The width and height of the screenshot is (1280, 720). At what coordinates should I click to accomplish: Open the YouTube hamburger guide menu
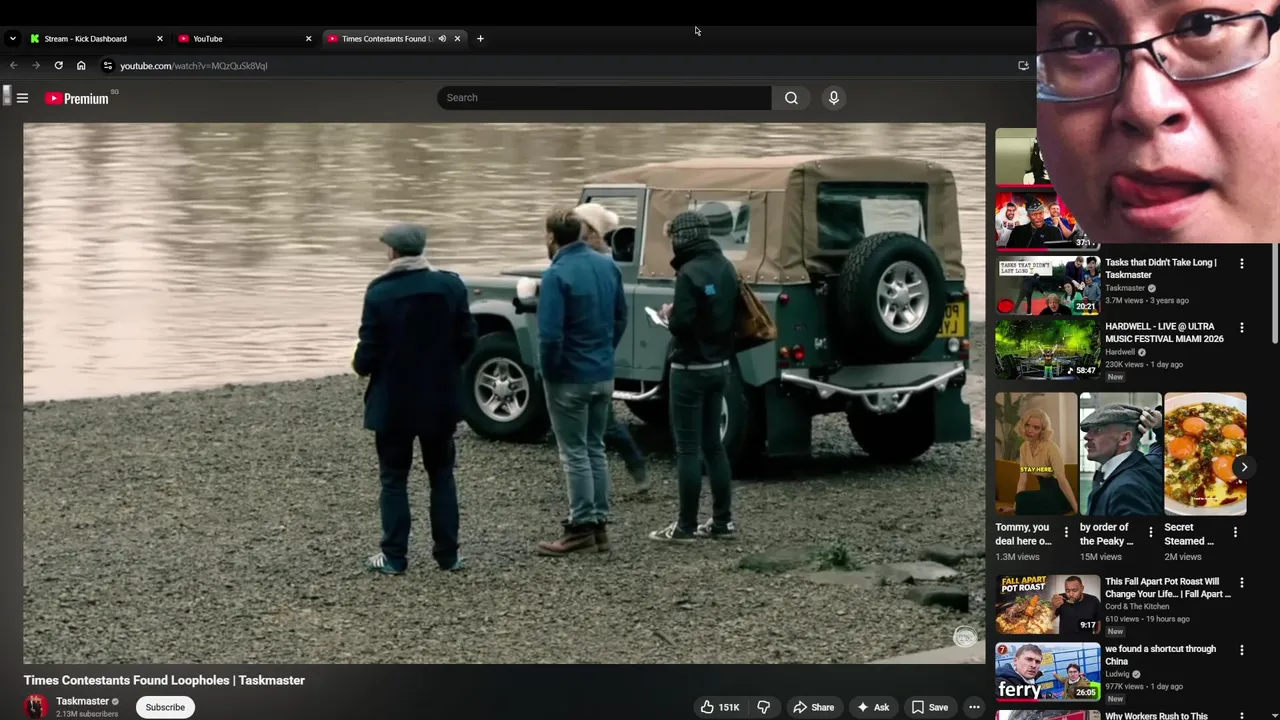(x=22, y=98)
